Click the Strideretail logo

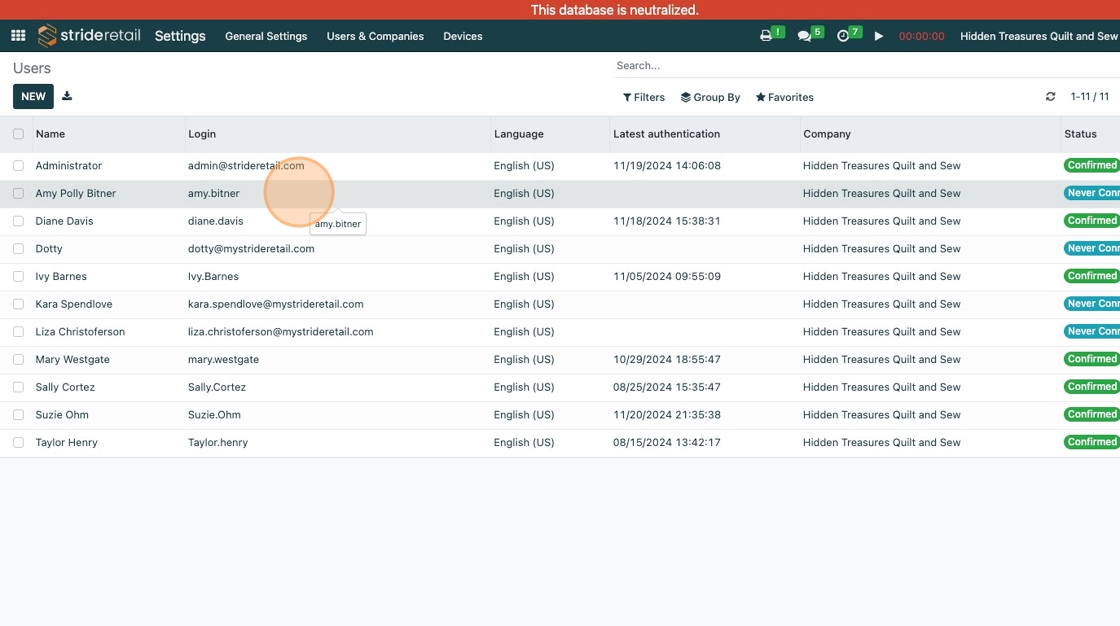click(89, 36)
